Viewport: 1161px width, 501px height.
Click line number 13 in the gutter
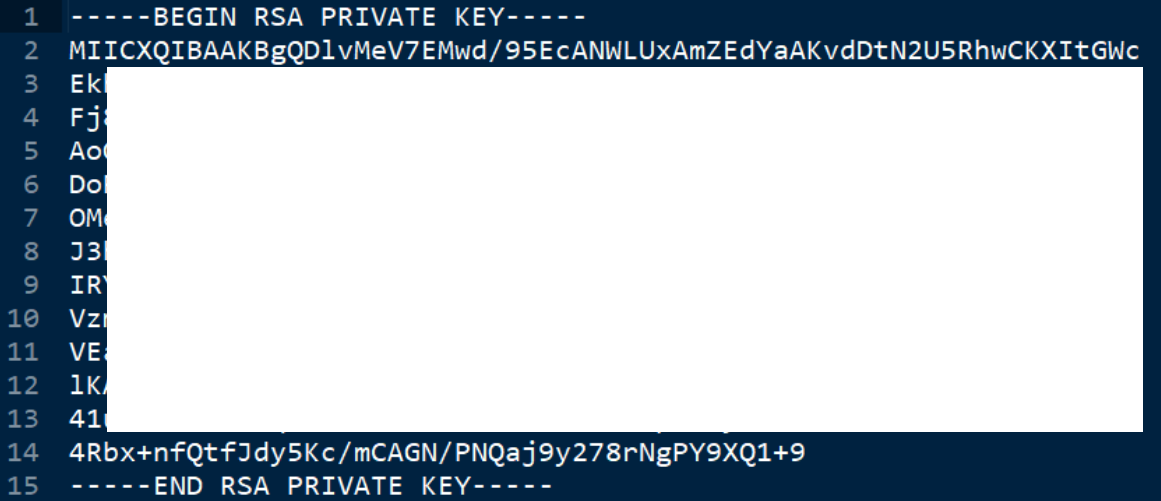pyautogui.click(x=23, y=420)
